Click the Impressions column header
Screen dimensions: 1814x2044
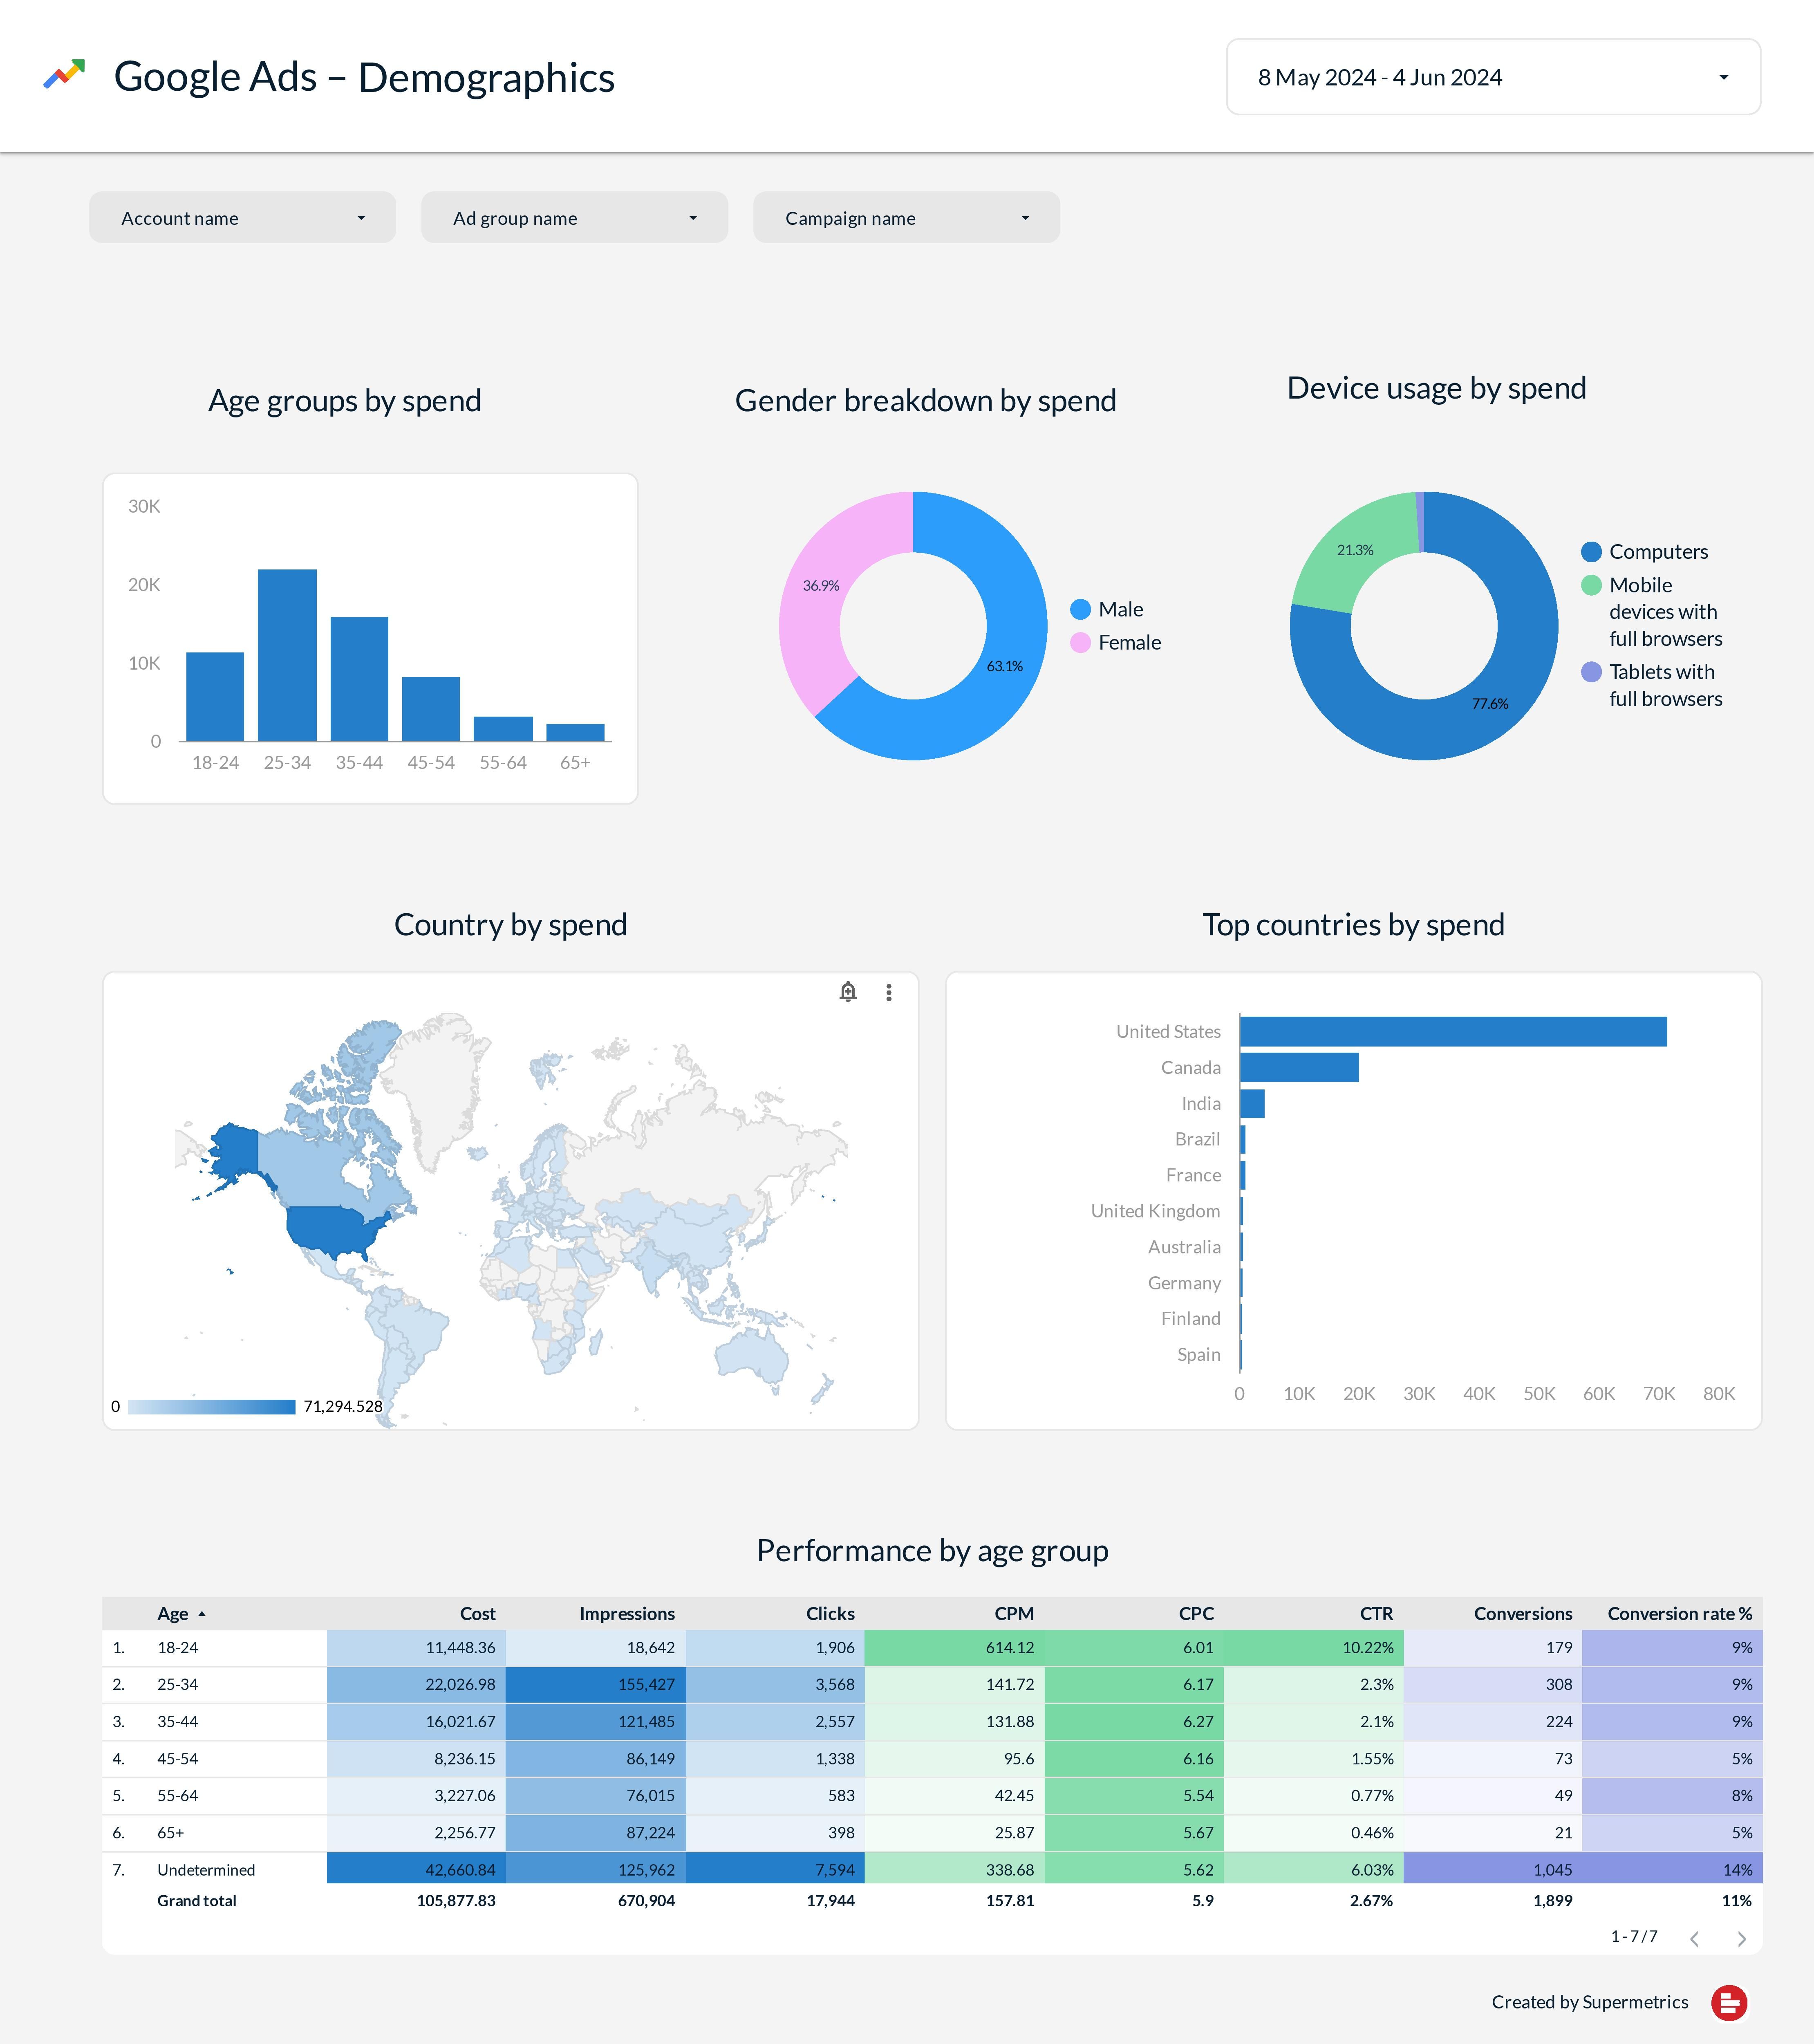(627, 1614)
